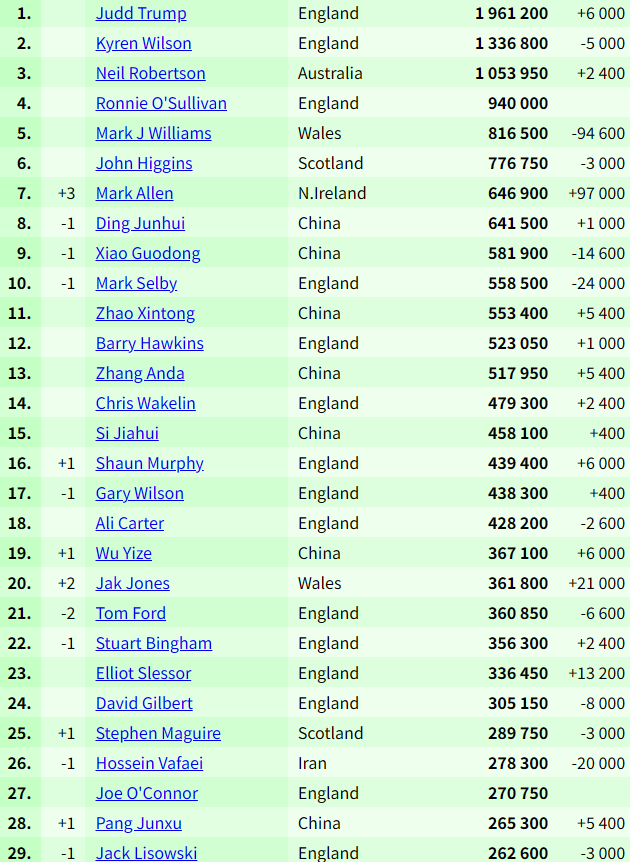Open Stuart Bingham's player page
The width and height of the screenshot is (630, 862).
click(153, 644)
